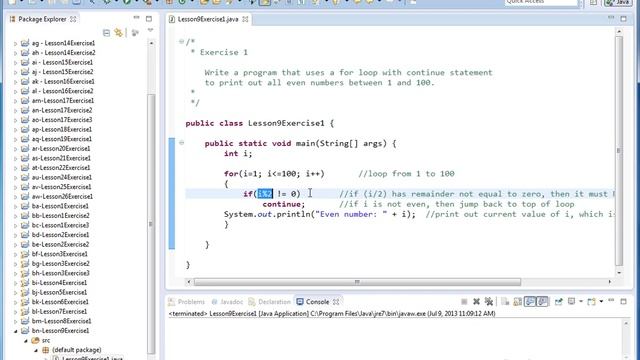
Task: Click the editor vertical scrollbar
Action: 619,151
